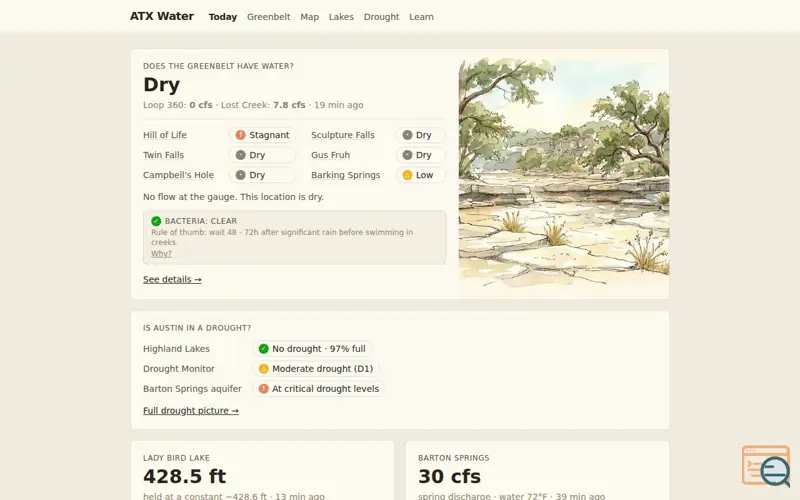The image size is (800, 500).
Task: Click the Low status icon for Barking Springs
Action: point(407,174)
